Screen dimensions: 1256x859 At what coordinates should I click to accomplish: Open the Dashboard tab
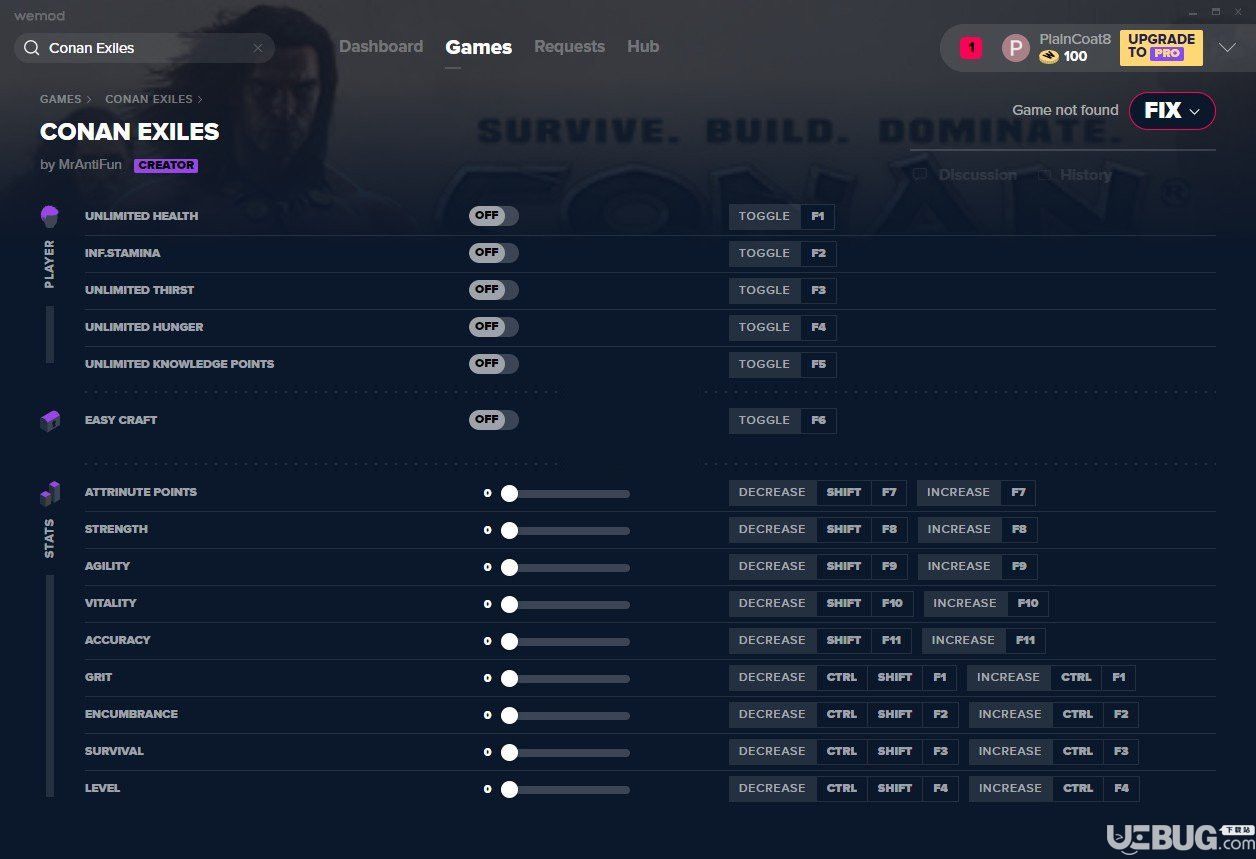click(381, 47)
